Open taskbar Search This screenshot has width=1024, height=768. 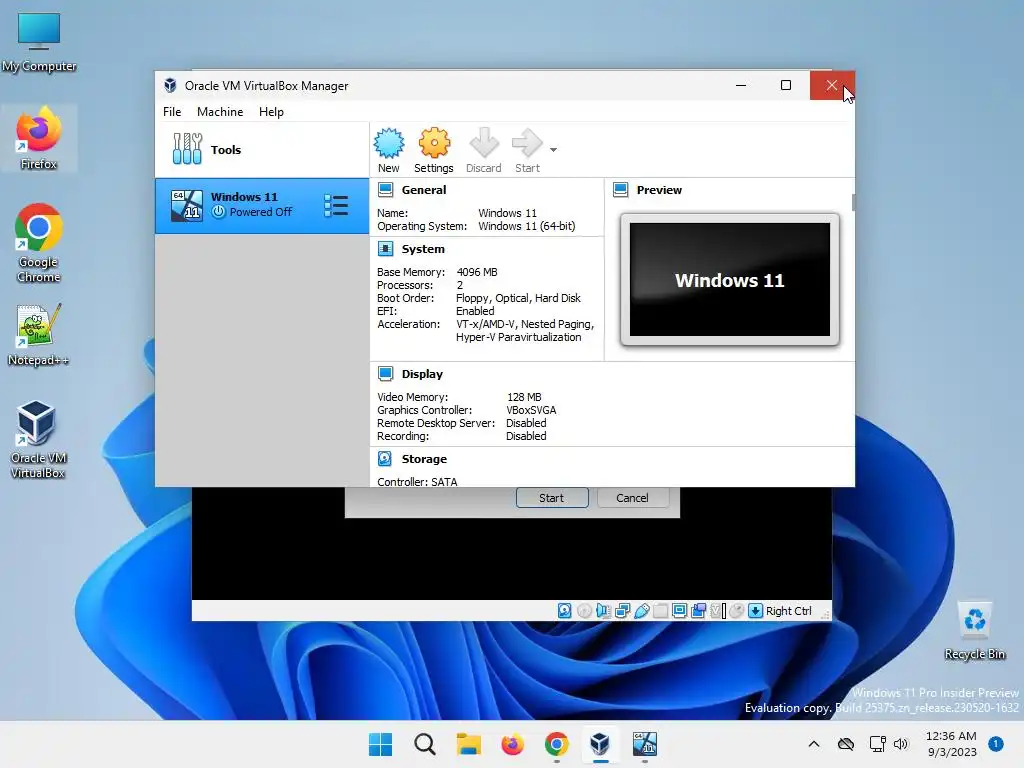click(x=424, y=744)
